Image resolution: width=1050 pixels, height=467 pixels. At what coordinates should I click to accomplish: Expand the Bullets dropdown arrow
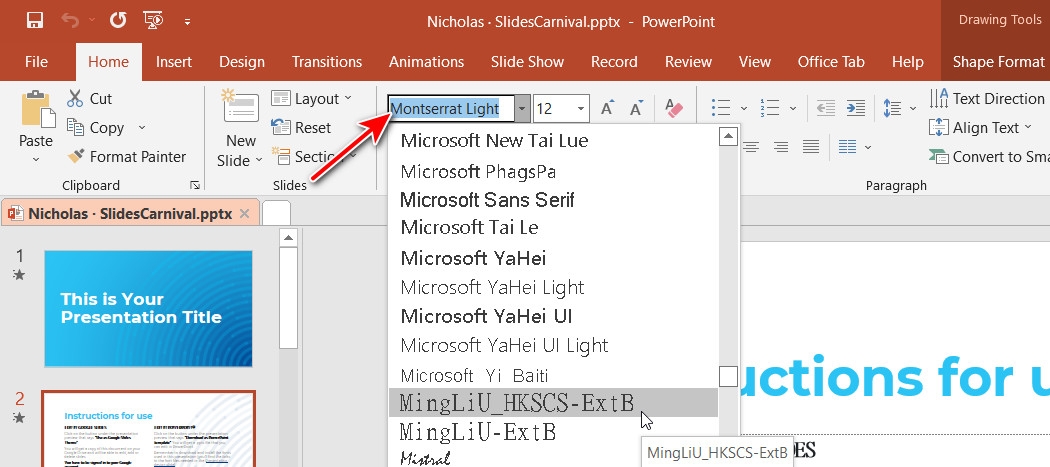[743, 109]
